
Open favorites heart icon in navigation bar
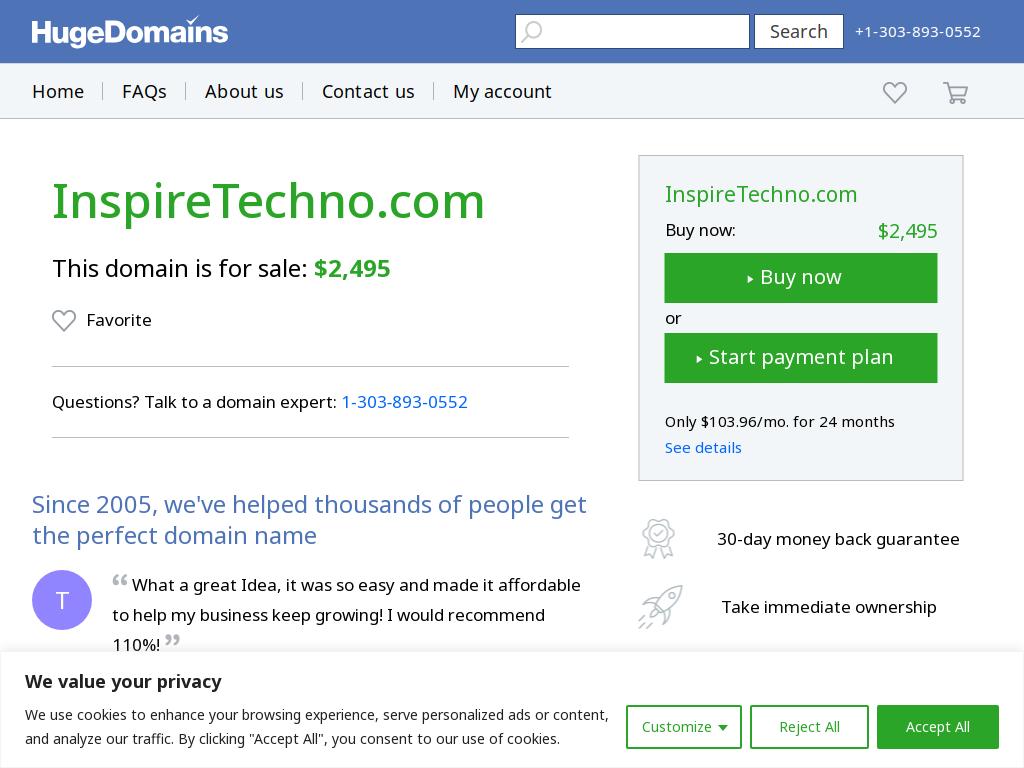[895, 92]
